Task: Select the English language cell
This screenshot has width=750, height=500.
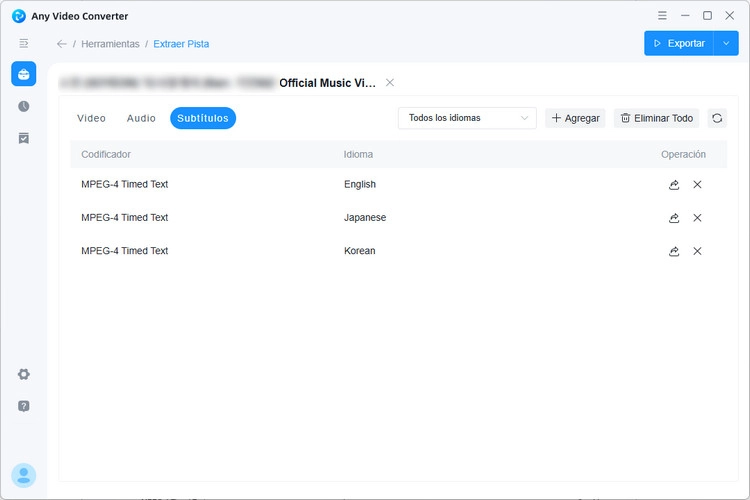Action: pyautogui.click(x=360, y=185)
